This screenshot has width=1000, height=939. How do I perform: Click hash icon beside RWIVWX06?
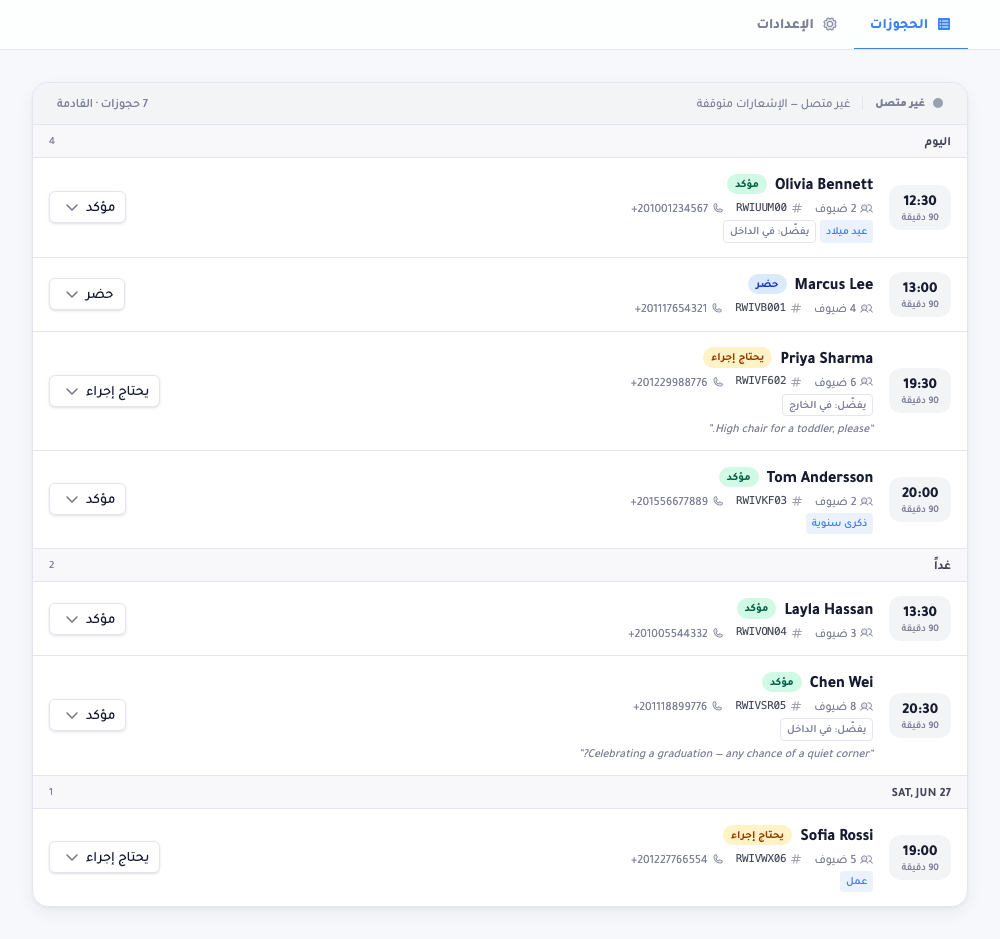796,859
